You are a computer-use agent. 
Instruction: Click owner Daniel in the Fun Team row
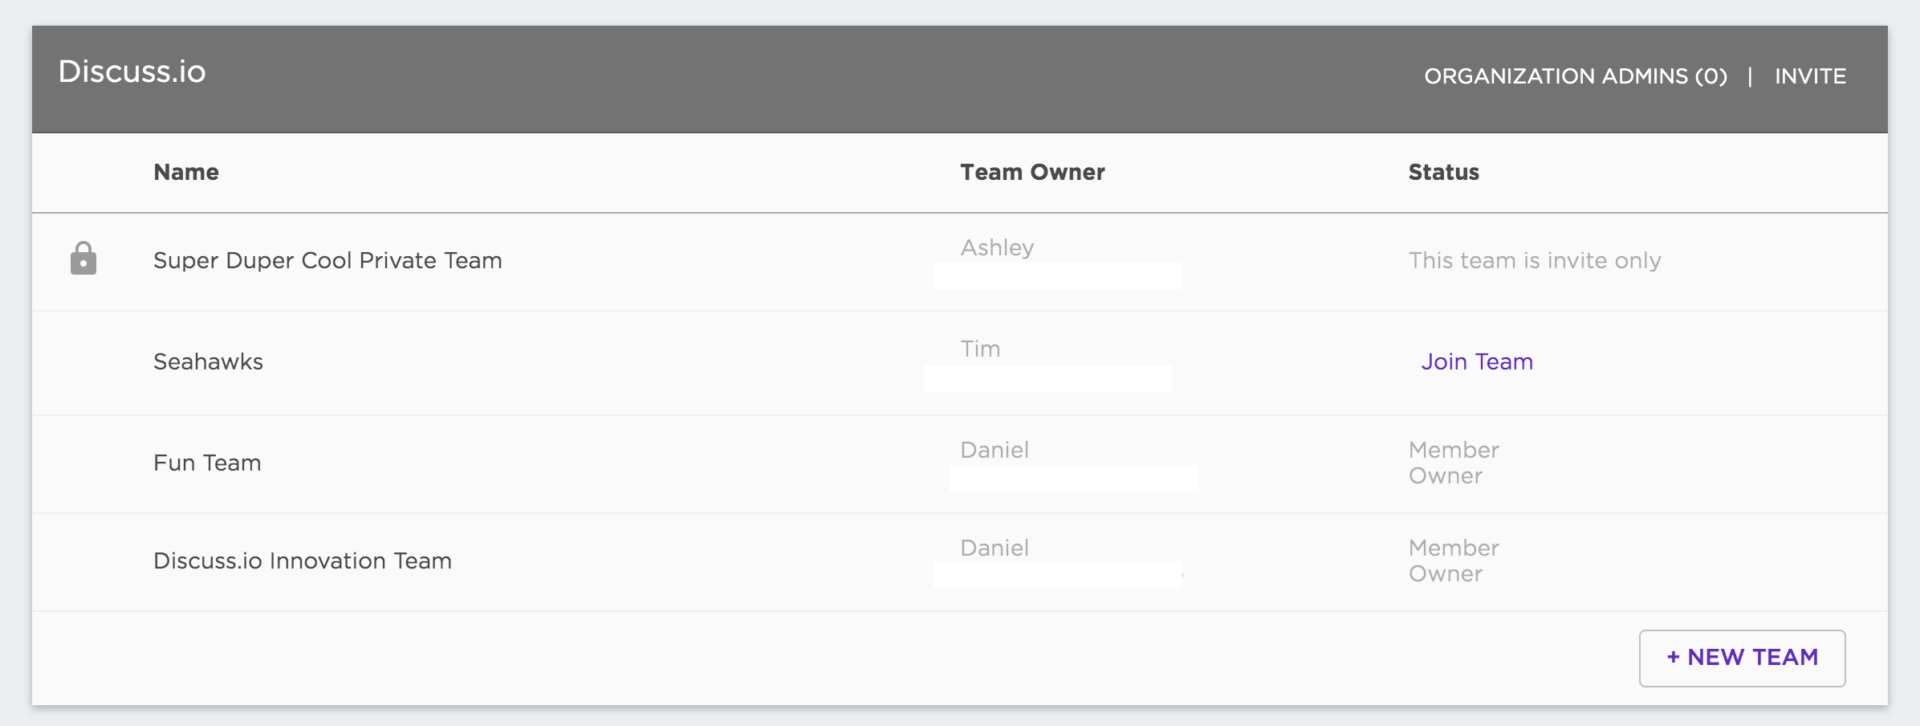(x=994, y=450)
